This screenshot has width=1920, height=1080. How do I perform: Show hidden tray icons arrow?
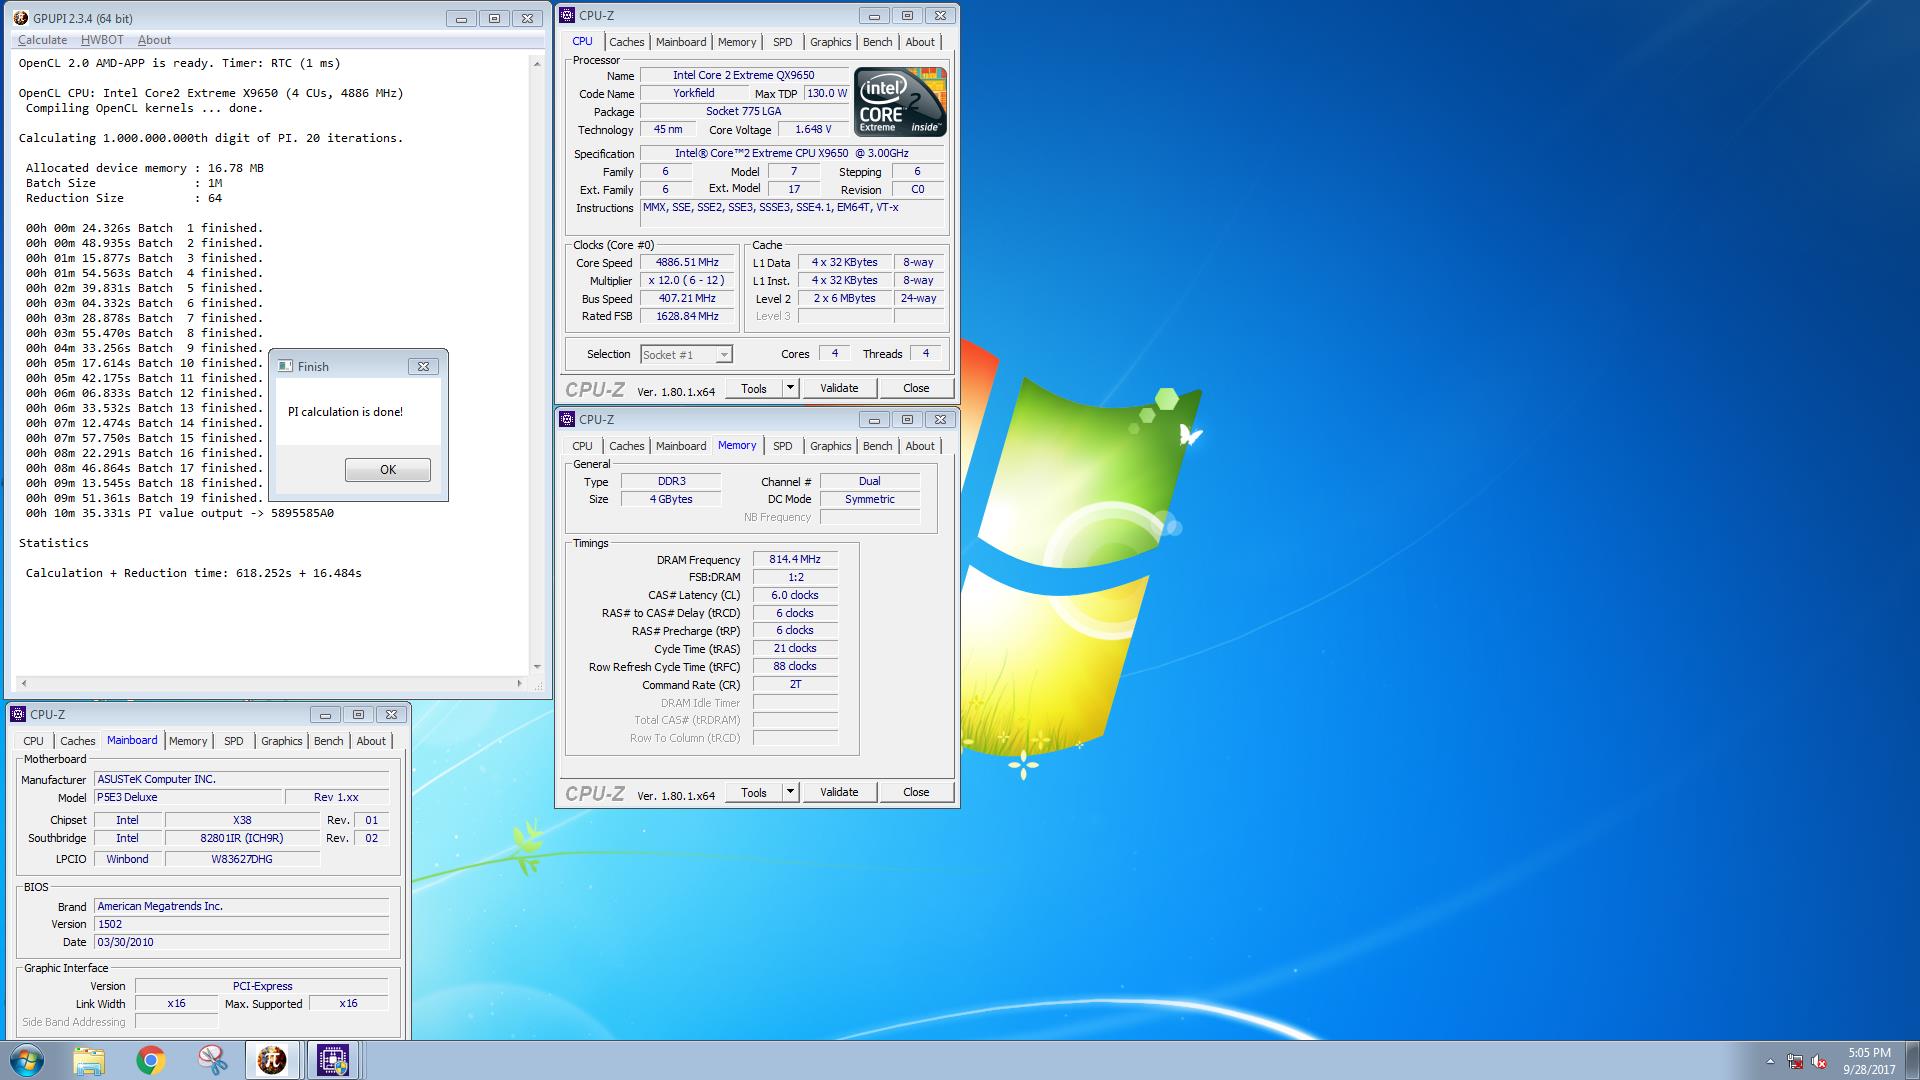(1770, 1061)
